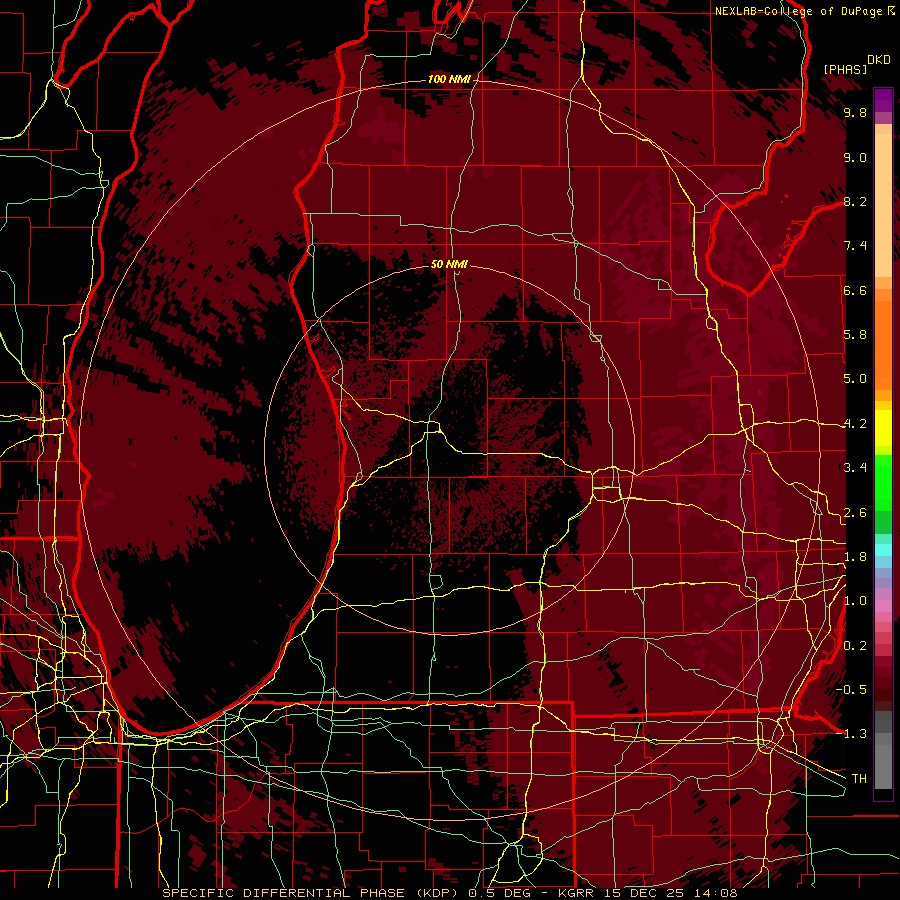Image resolution: width=900 pixels, height=900 pixels.
Task: Click the 4.2 legend value
Action: [x=855, y=424]
